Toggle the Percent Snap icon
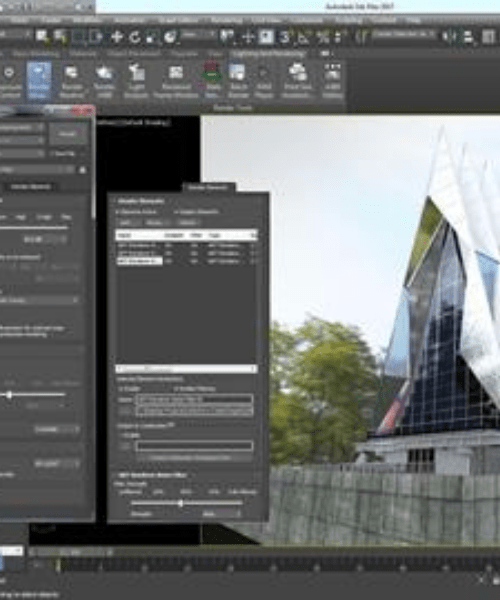The height and width of the screenshot is (600, 500). (x=322, y=37)
